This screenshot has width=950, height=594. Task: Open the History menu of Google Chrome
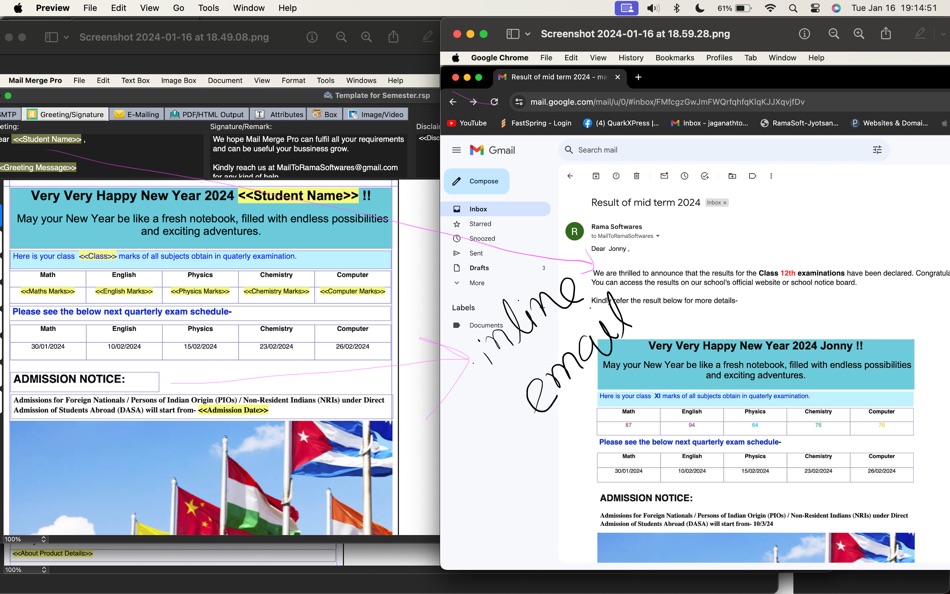click(631, 57)
